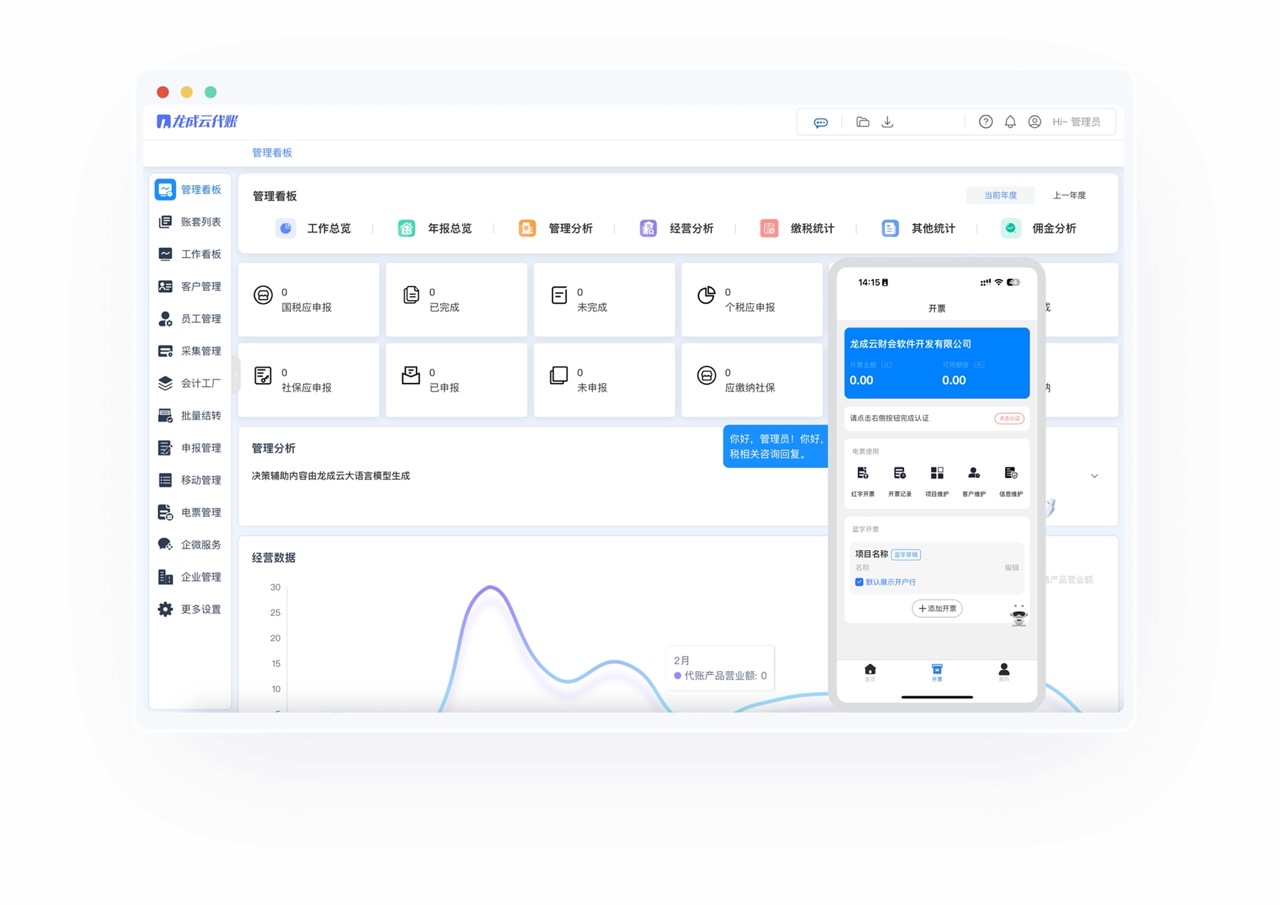Open notifications bell icon

point(1010,122)
